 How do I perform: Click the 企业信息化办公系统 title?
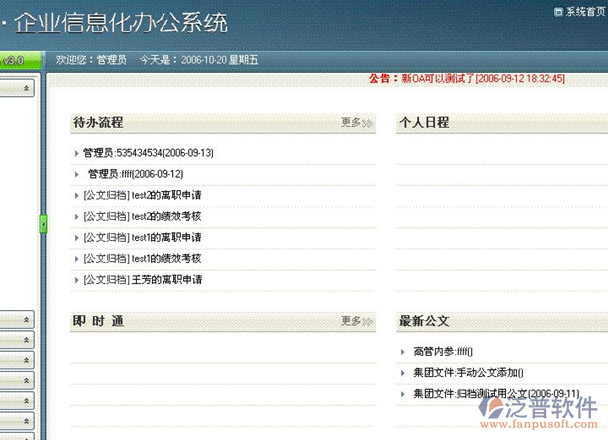121,22
